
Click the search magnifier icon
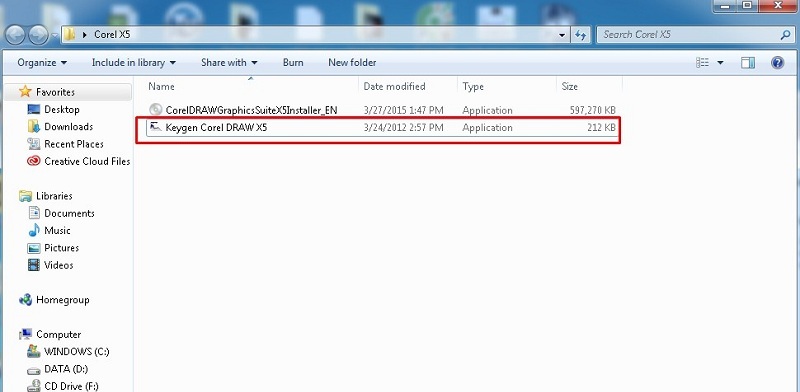[x=785, y=35]
